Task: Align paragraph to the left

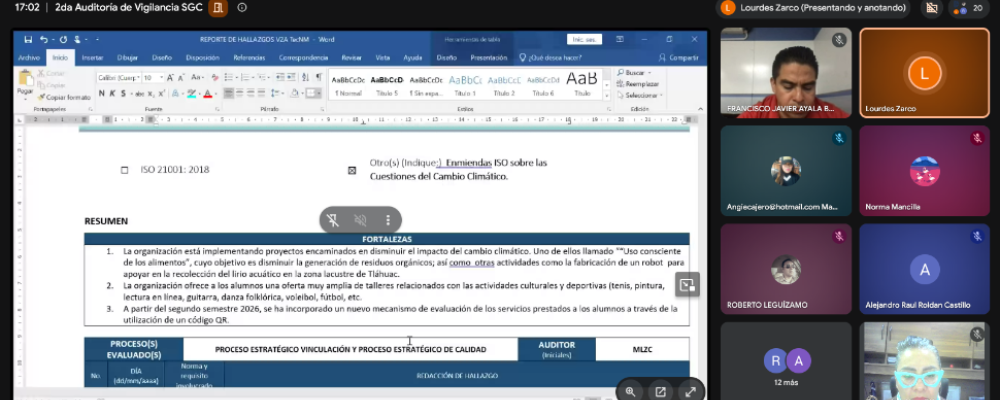Action: click(229, 93)
